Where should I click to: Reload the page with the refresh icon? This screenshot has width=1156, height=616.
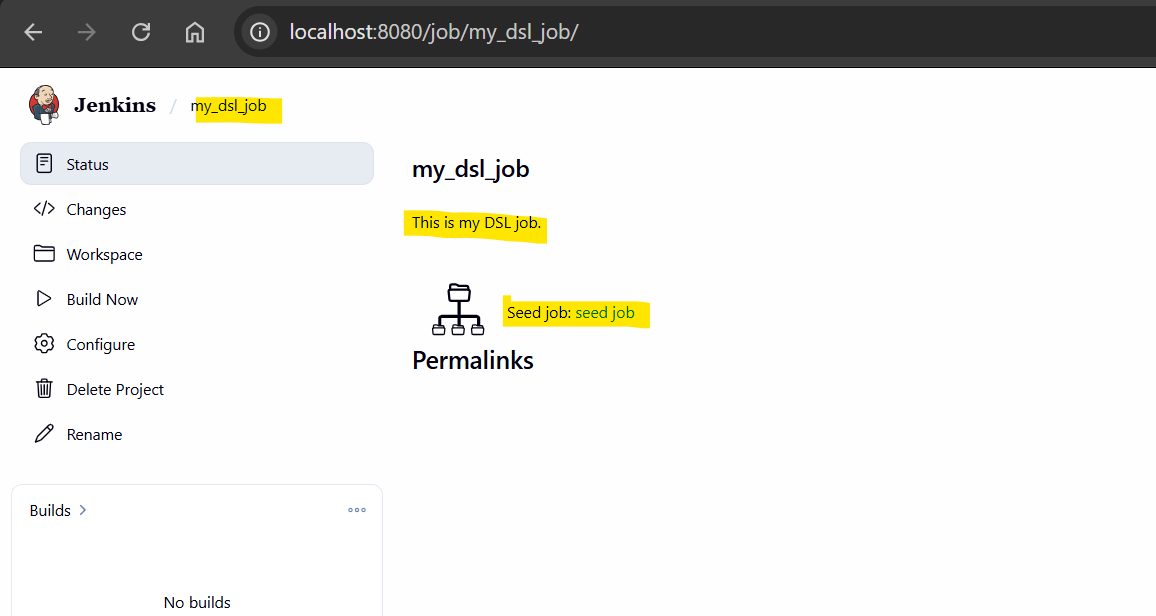[141, 32]
